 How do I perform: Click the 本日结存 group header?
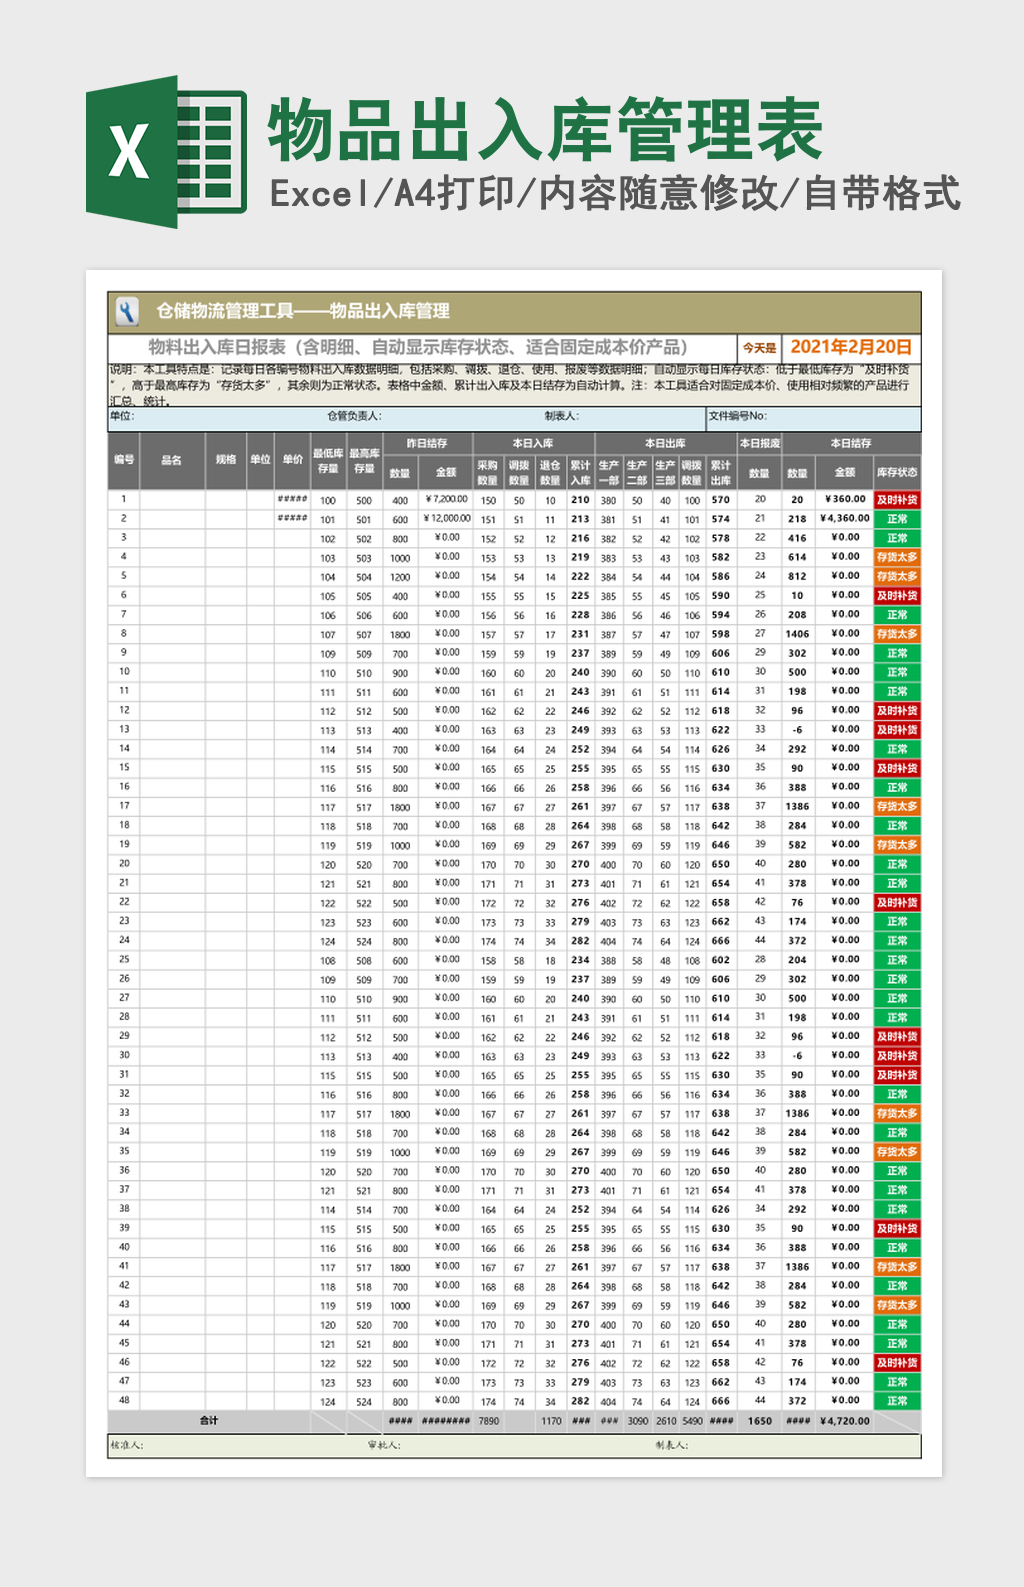click(851, 443)
